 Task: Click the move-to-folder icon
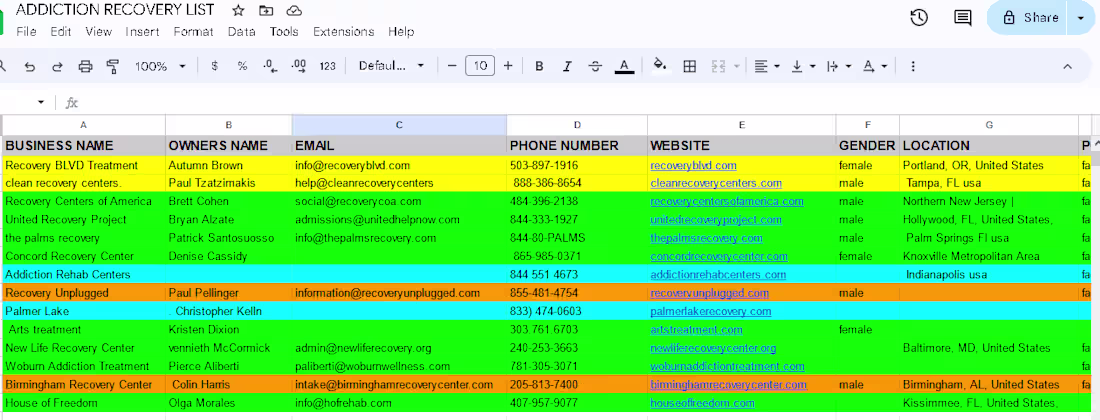pyautogui.click(x=266, y=11)
